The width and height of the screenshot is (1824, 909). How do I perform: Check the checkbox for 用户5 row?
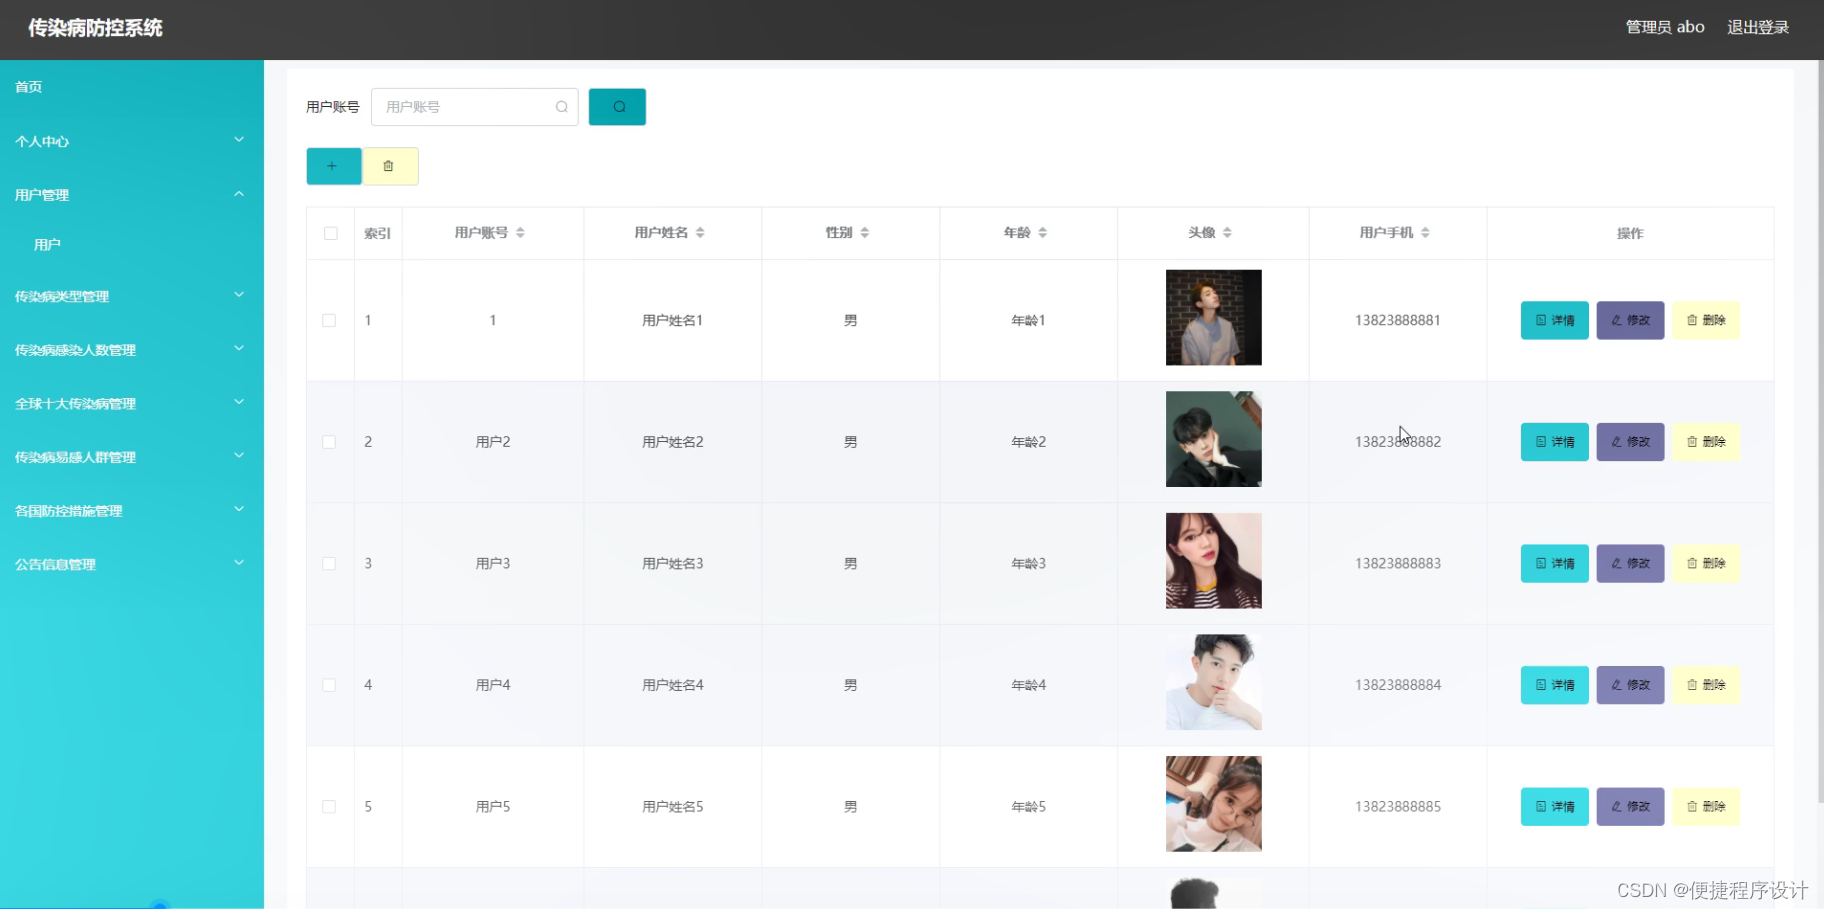(330, 806)
